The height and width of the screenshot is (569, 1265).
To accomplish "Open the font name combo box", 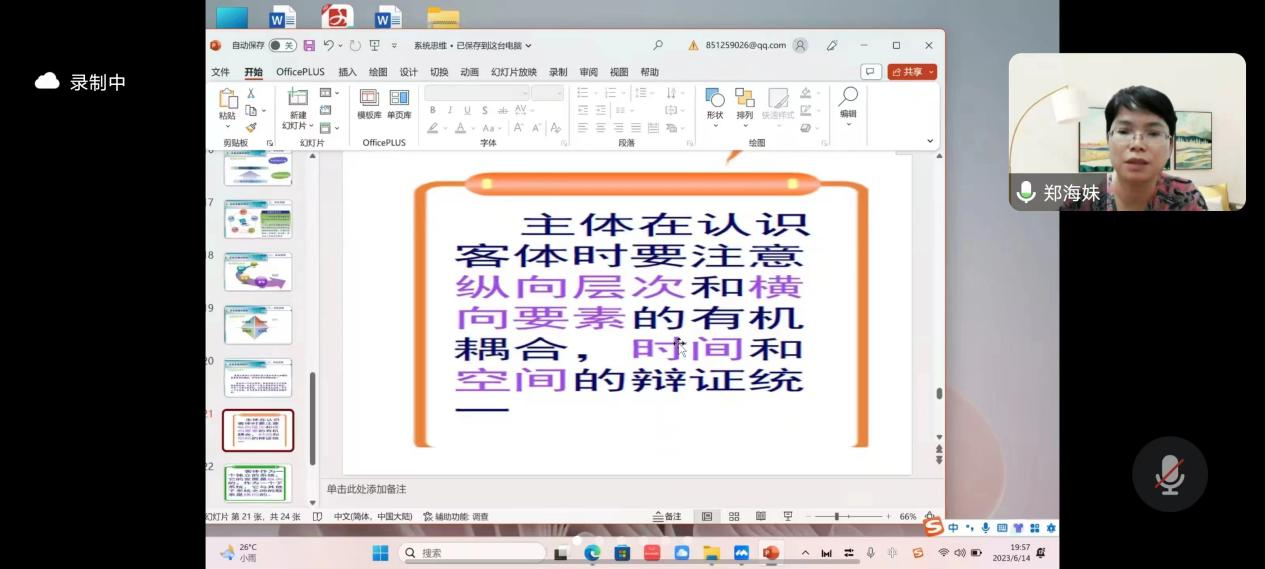I will pyautogui.click(x=477, y=93).
